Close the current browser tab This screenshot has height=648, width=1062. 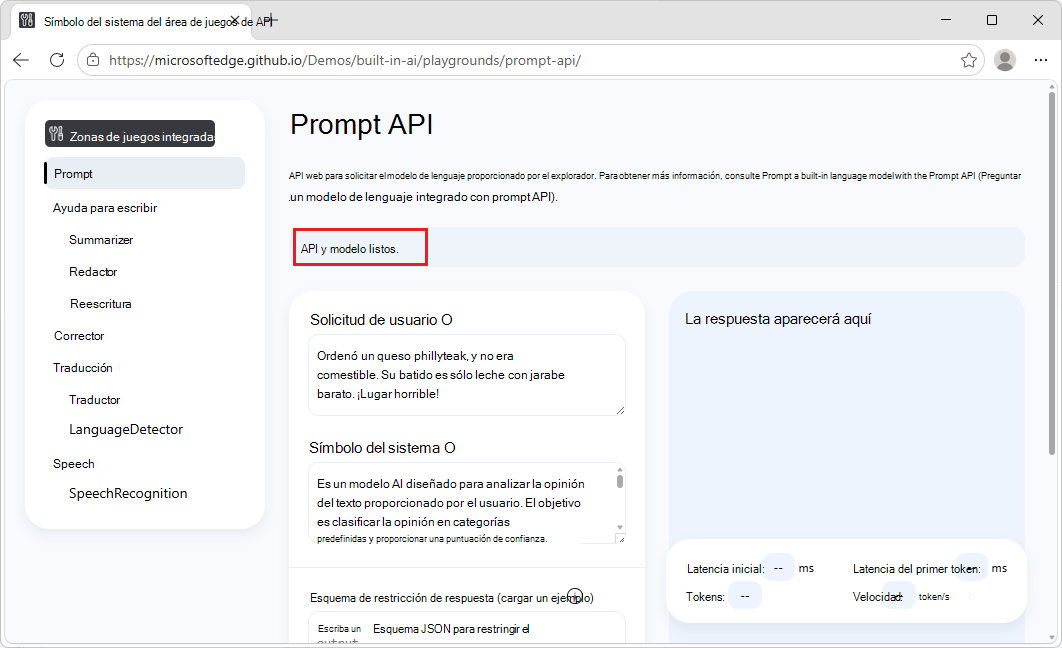click(235, 20)
